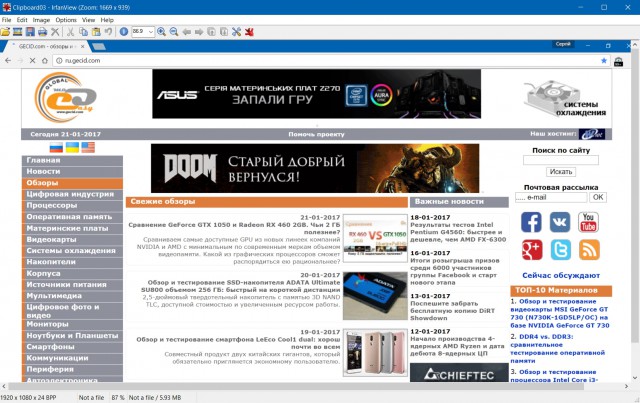
Task: Select the GECID.com browser tab
Action: [45, 47]
